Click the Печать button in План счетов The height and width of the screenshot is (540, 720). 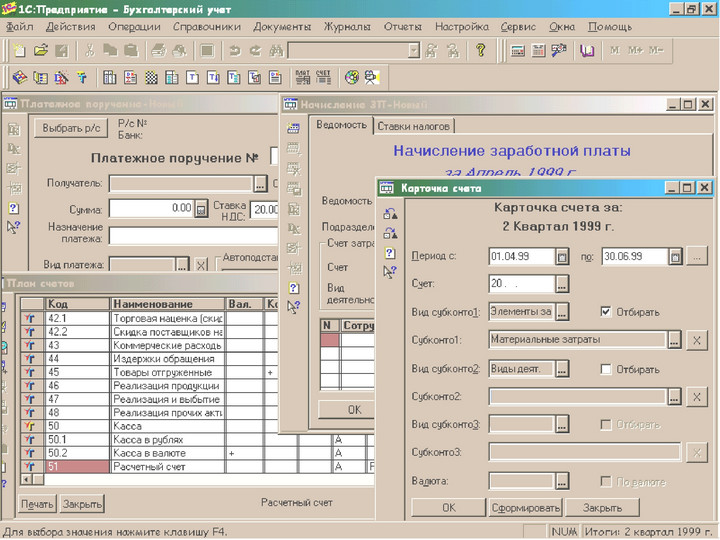[37, 504]
